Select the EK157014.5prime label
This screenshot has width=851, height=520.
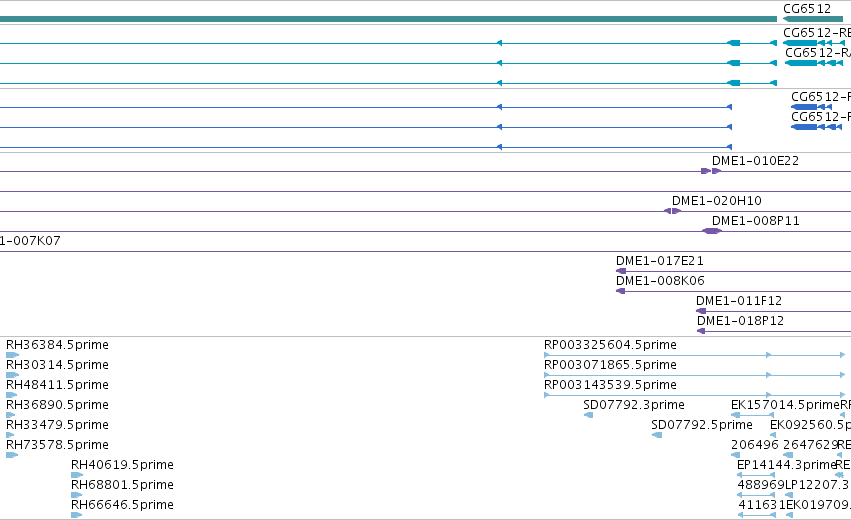785,405
